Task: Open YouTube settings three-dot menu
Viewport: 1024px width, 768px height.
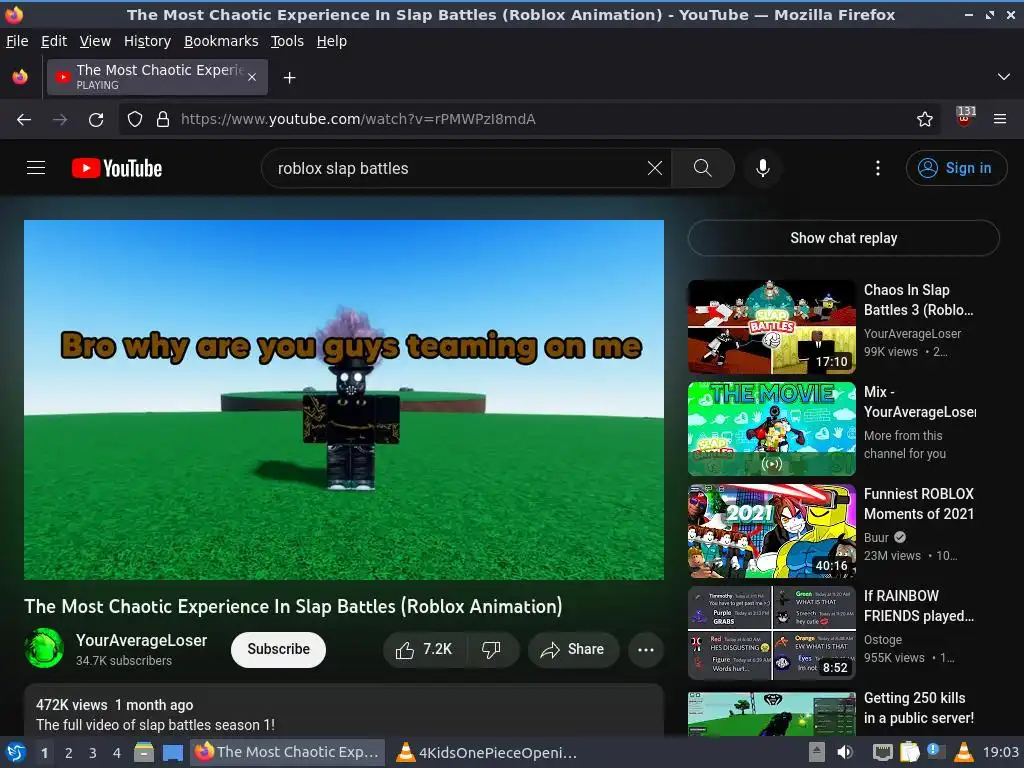Action: (x=878, y=168)
